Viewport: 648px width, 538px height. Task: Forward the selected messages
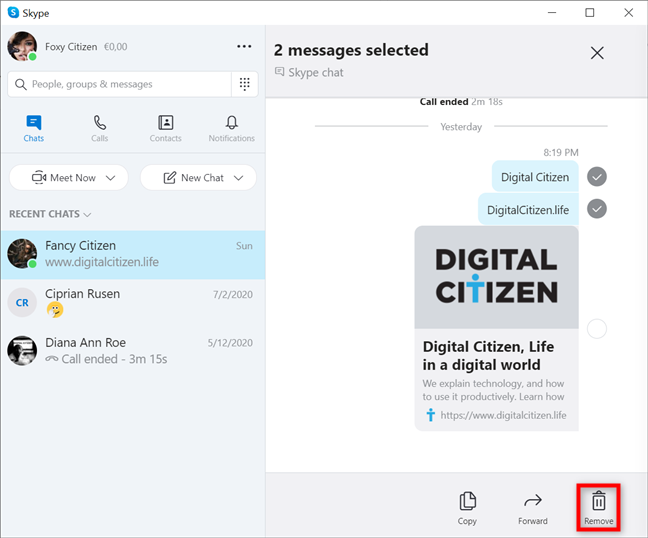pyautogui.click(x=533, y=508)
